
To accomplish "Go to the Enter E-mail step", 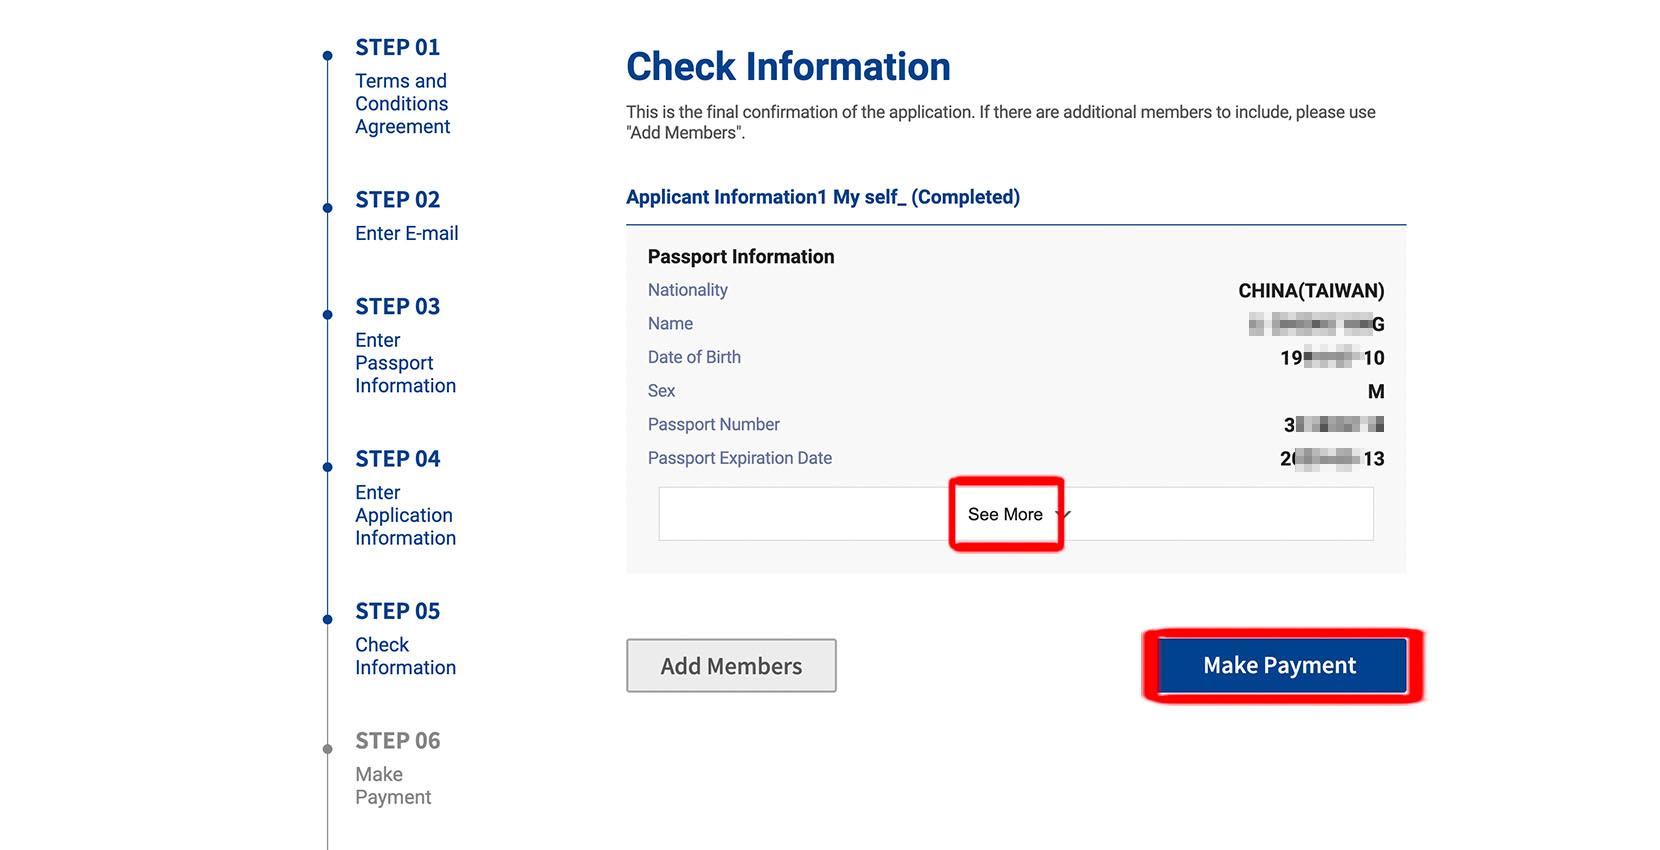I will click(406, 233).
